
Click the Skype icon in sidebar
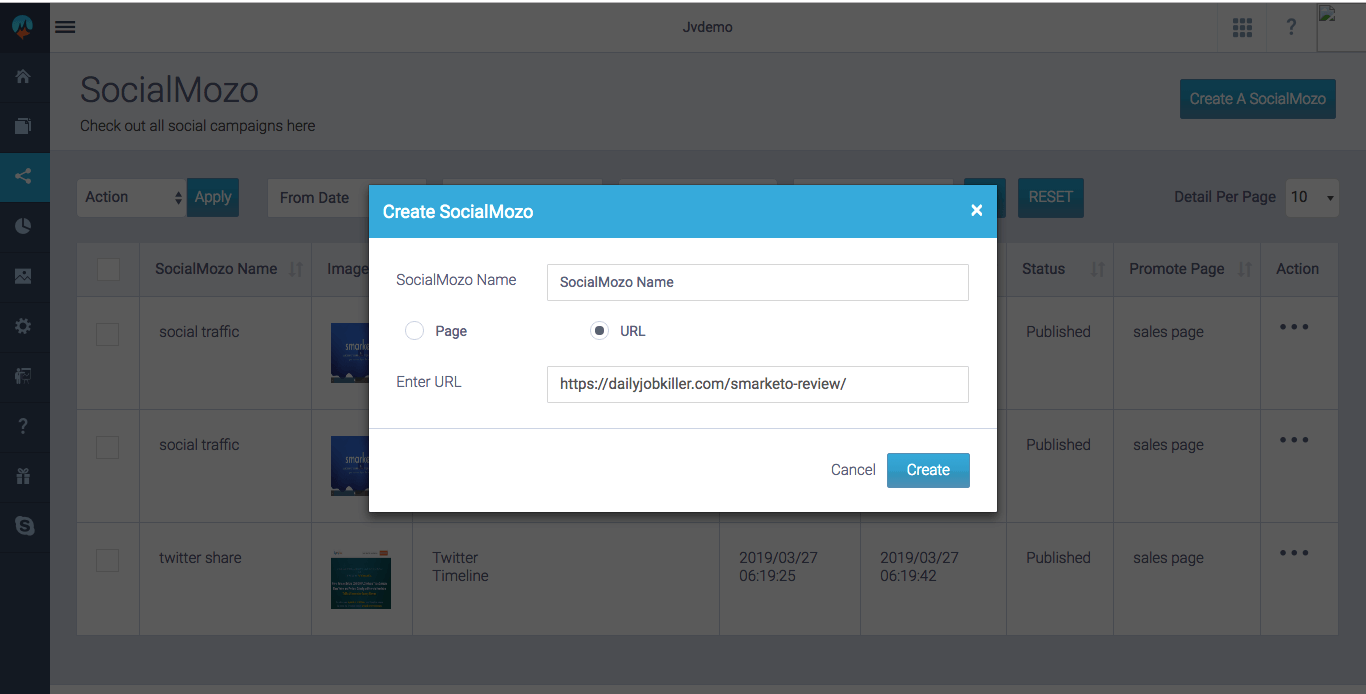(23, 524)
